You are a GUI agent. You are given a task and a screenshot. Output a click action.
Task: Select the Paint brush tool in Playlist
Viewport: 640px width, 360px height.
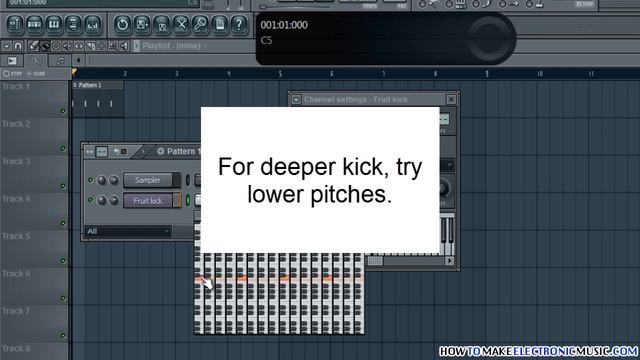[45, 46]
